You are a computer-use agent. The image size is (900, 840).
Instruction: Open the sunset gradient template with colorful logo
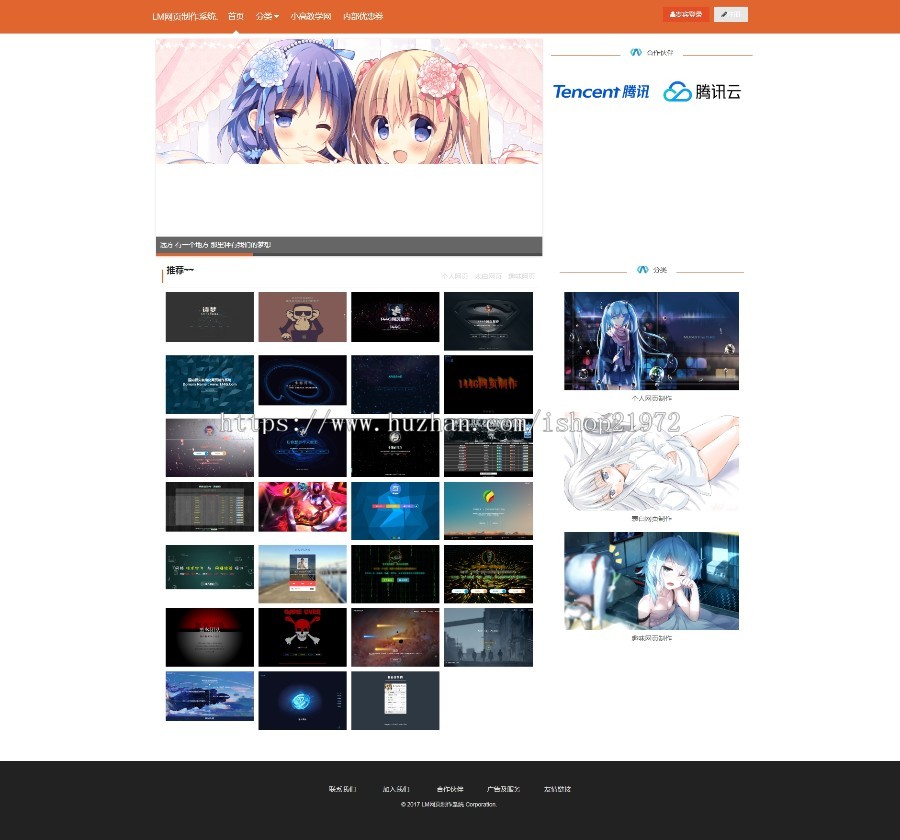pyautogui.click(x=488, y=511)
